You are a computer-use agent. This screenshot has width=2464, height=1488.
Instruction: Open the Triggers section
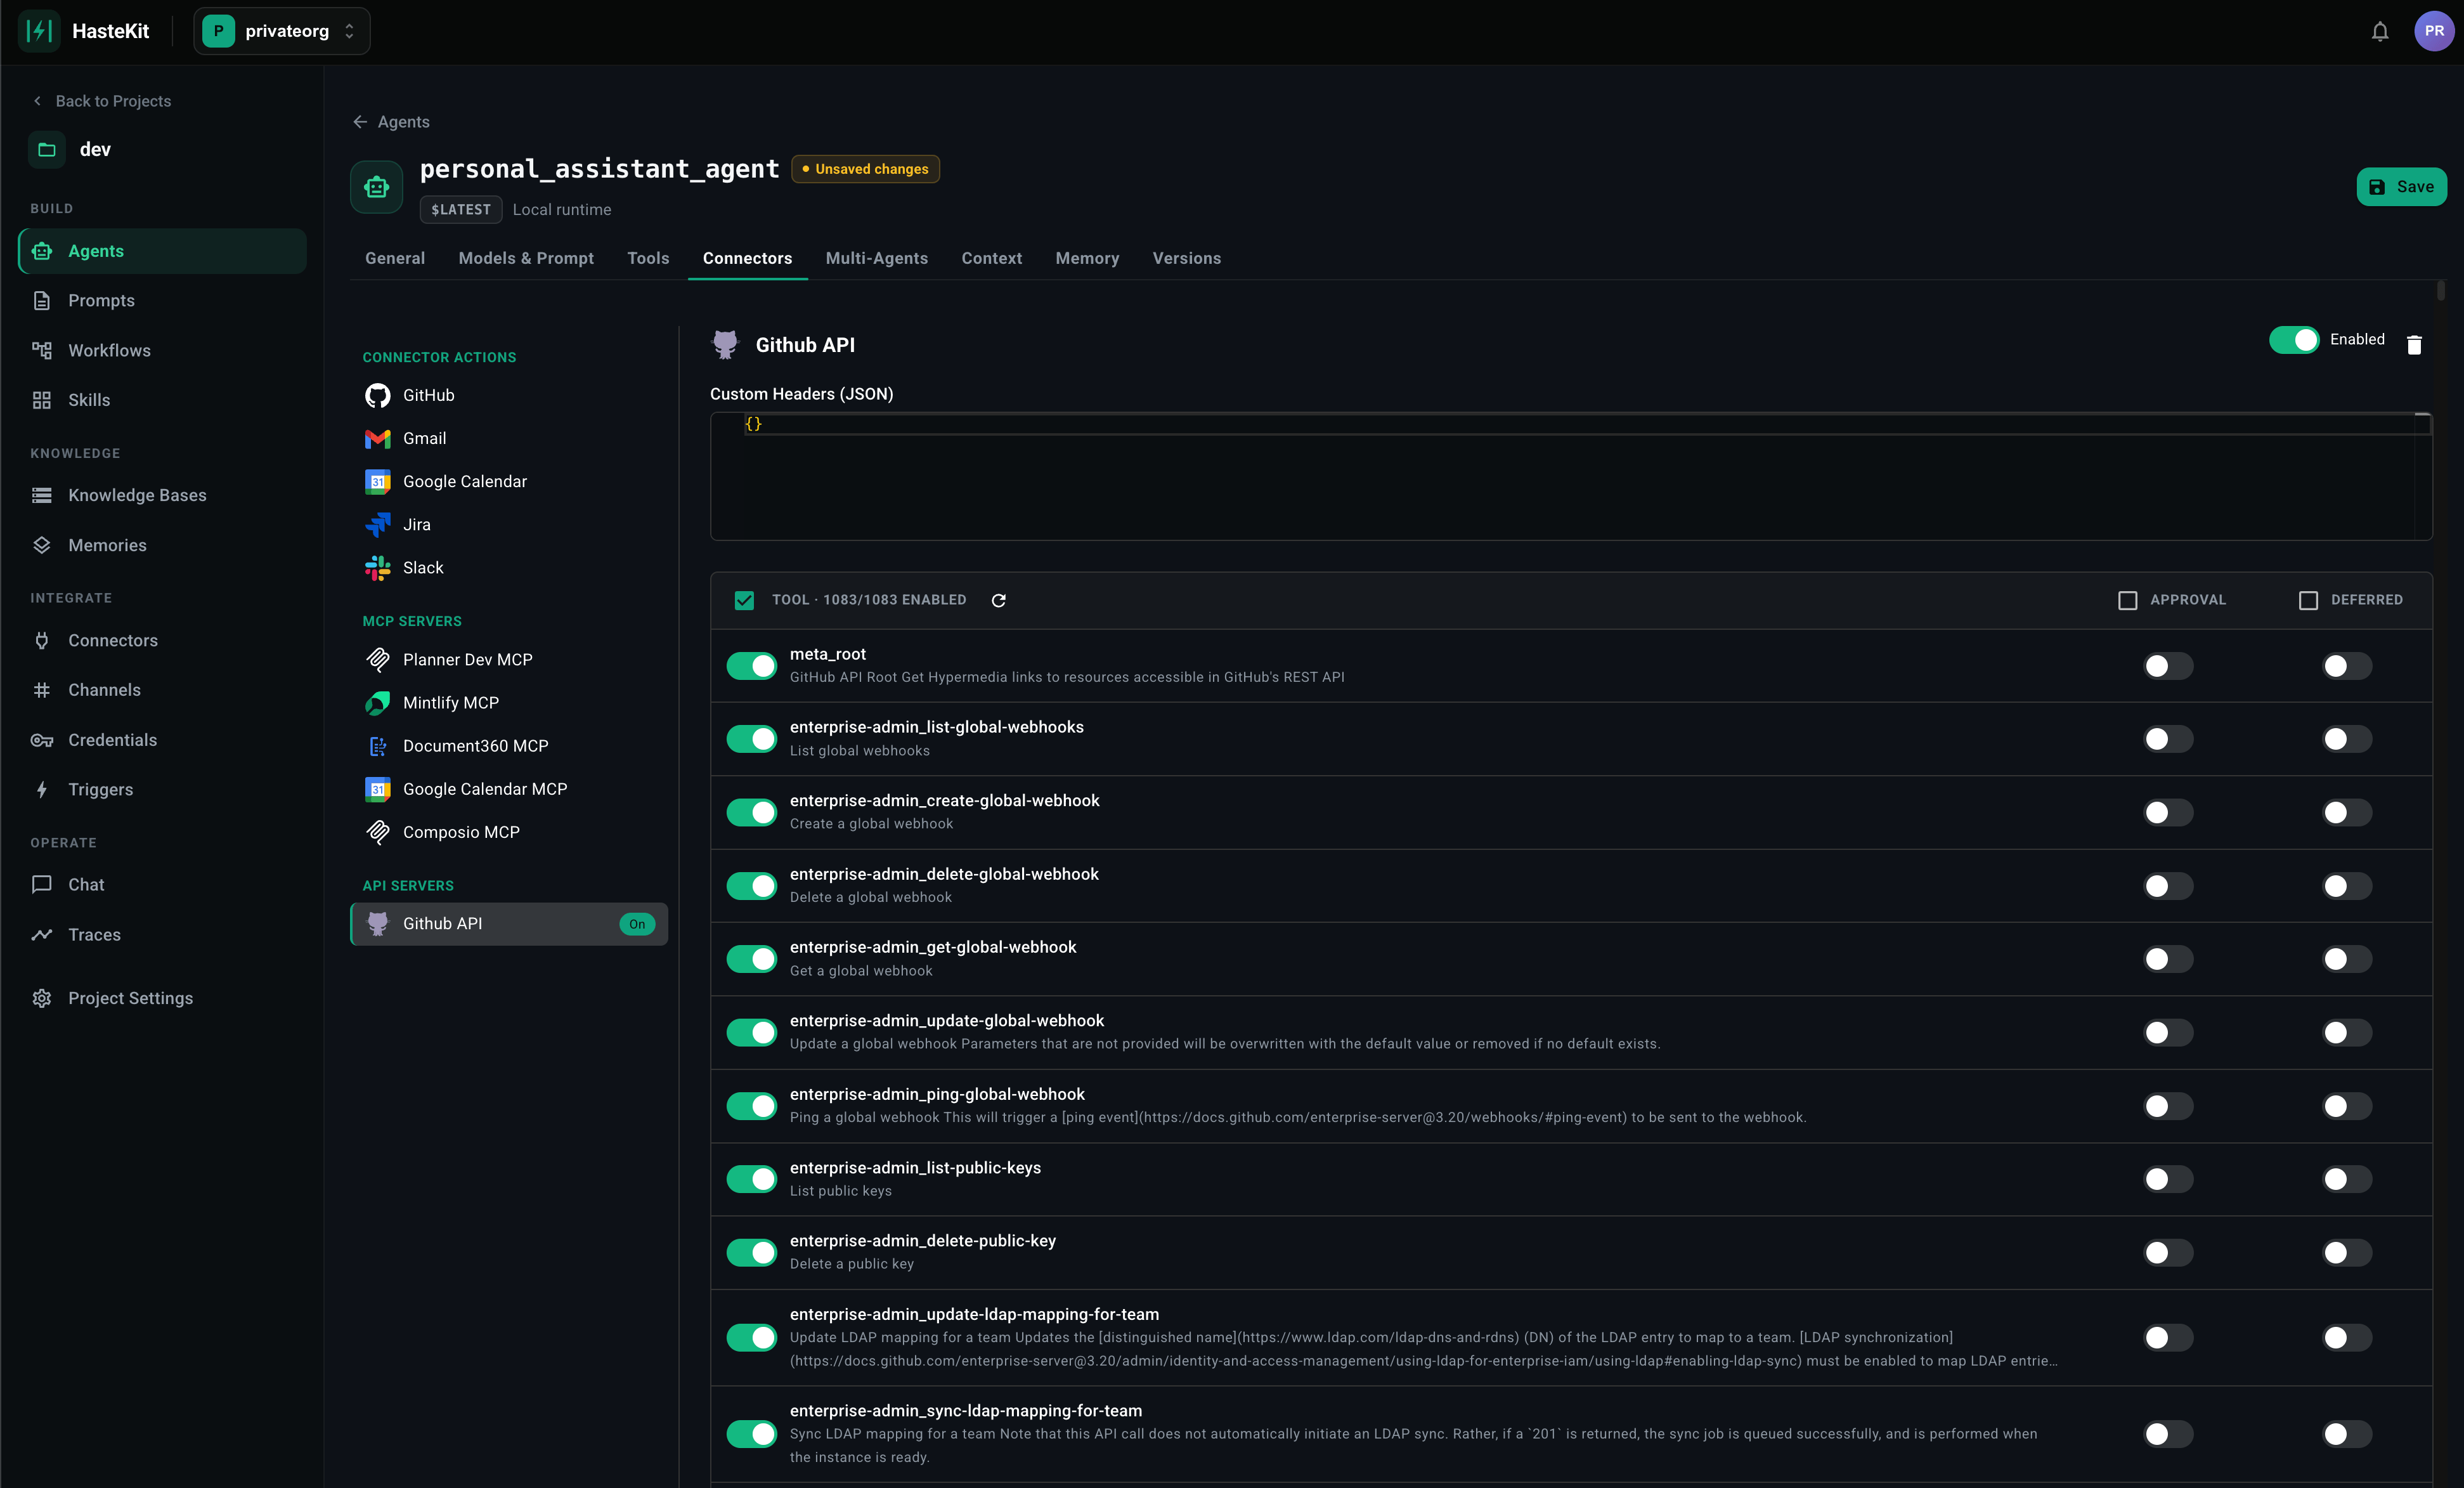click(162, 789)
